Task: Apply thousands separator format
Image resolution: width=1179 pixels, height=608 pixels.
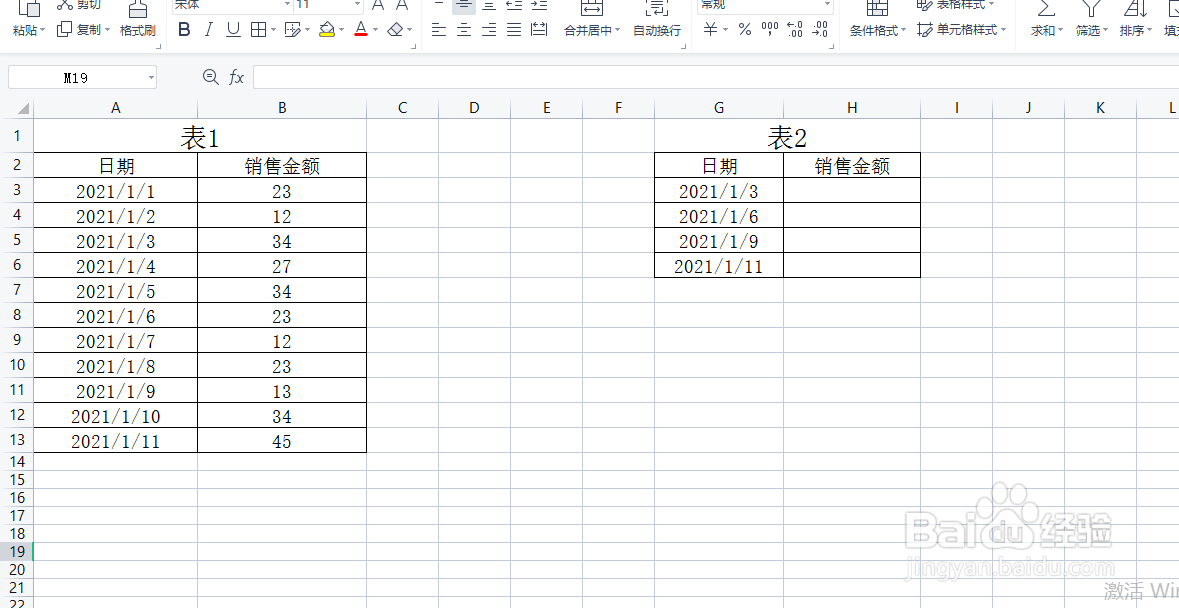Action: pos(770,29)
